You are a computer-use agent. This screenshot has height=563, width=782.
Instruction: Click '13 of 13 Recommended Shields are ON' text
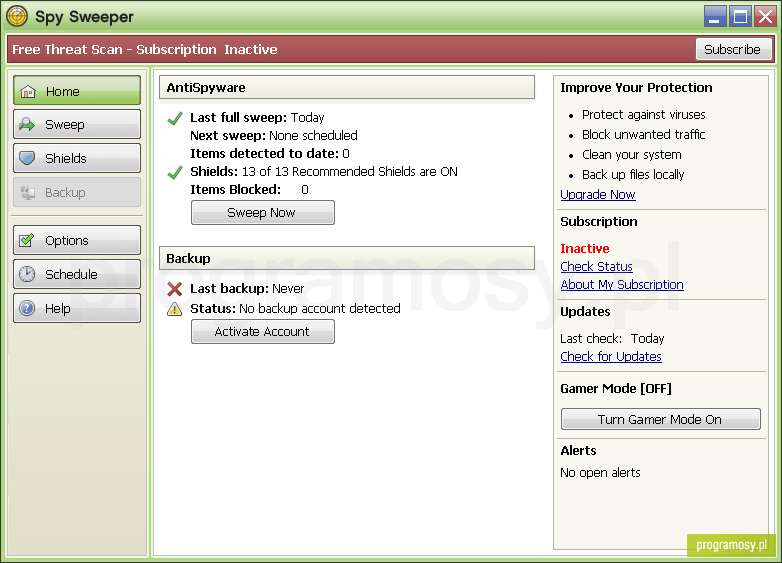(350, 172)
